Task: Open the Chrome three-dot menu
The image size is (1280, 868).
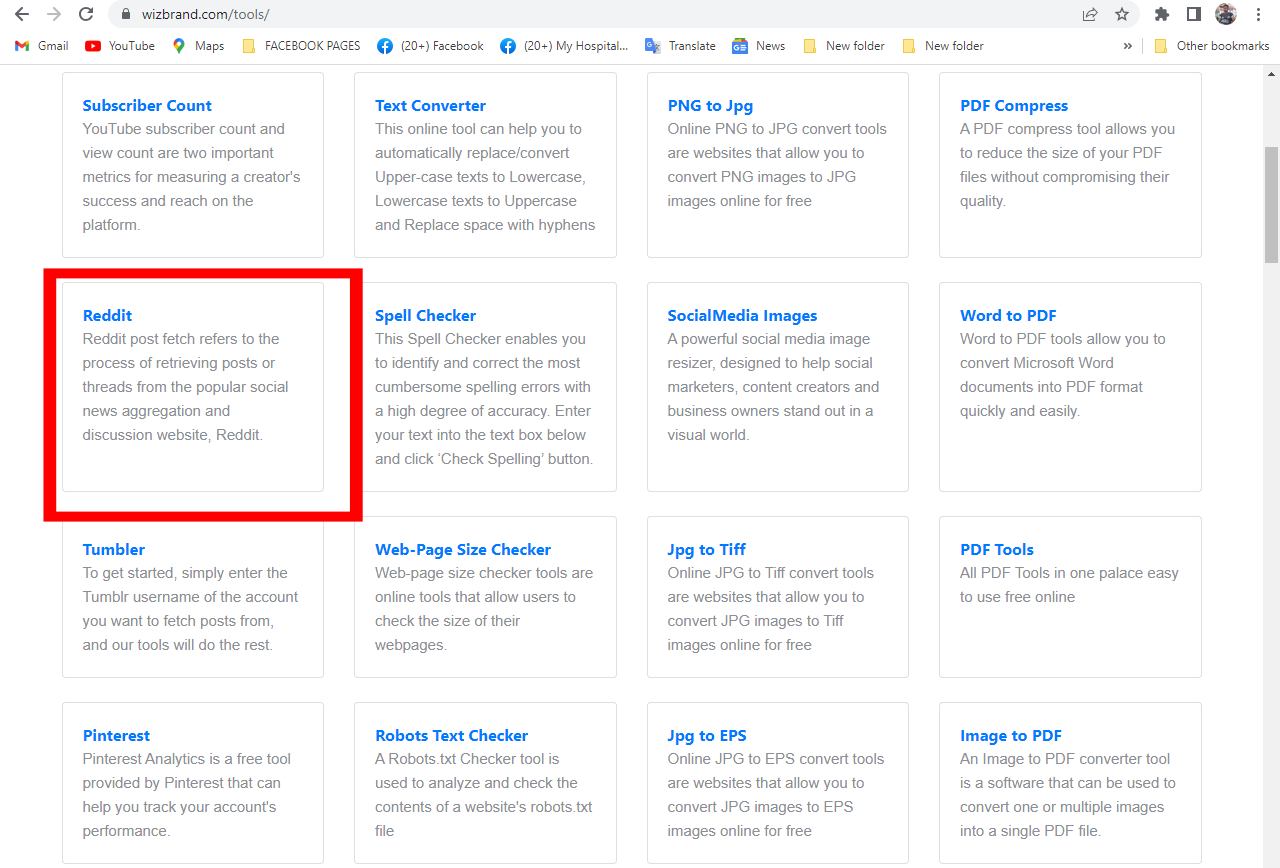Action: click(1258, 14)
